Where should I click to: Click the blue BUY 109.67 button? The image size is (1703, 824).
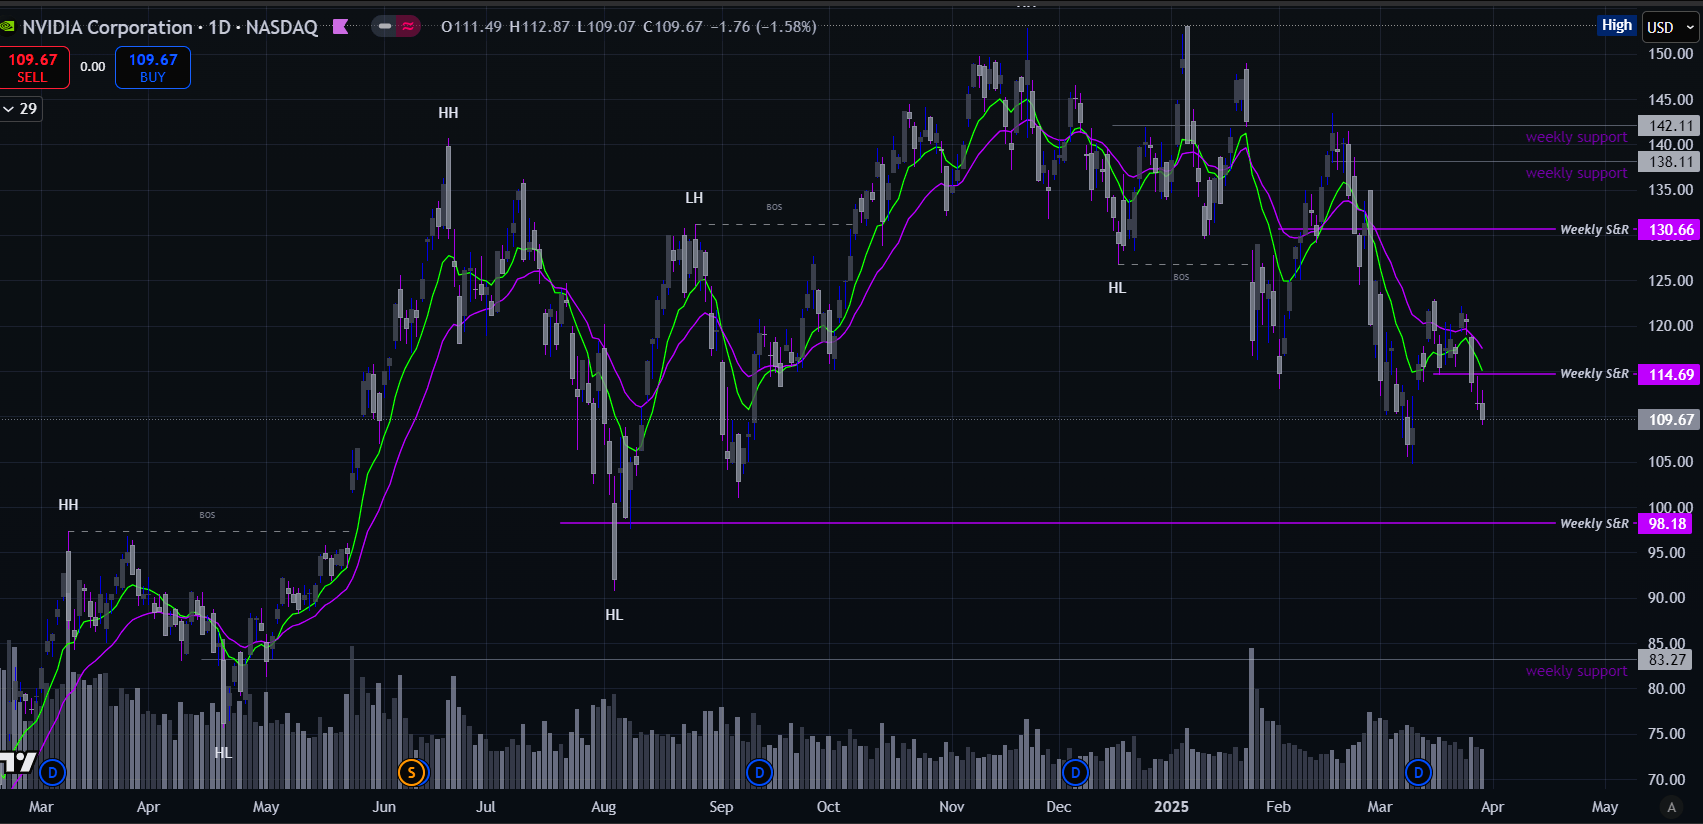[153, 68]
